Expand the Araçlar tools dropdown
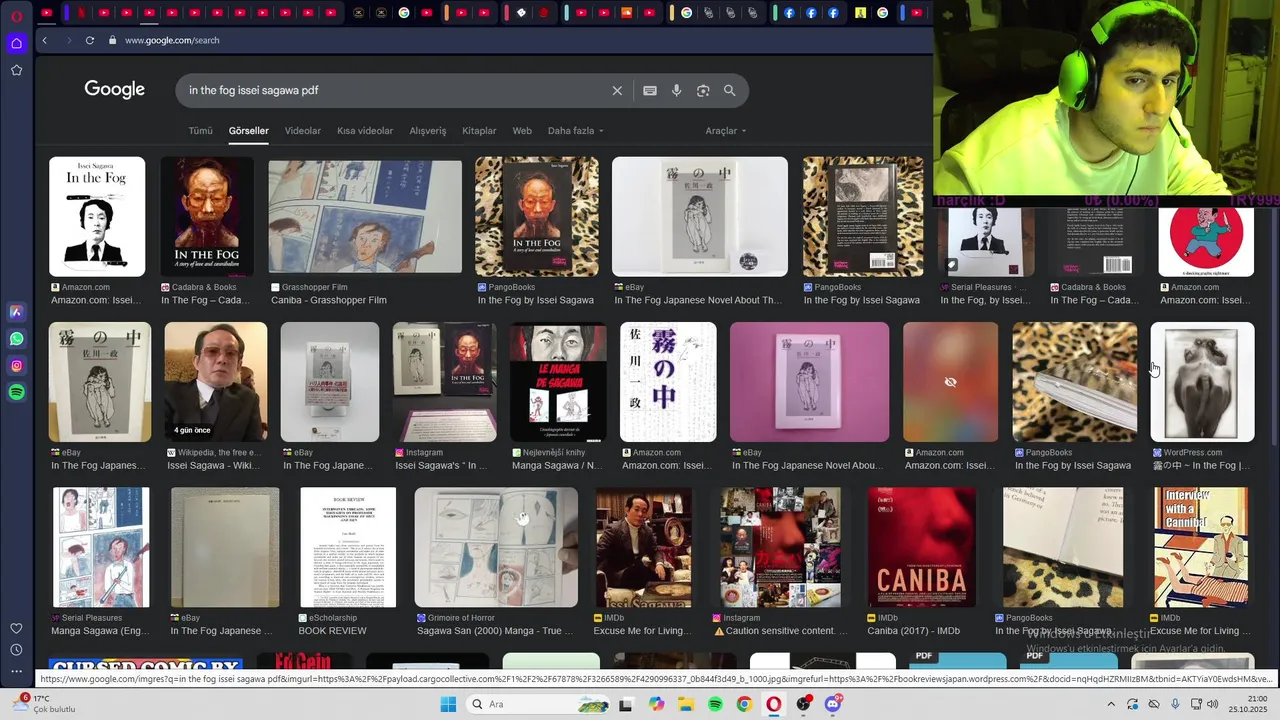Screen dimensions: 1280x720 click(726, 131)
